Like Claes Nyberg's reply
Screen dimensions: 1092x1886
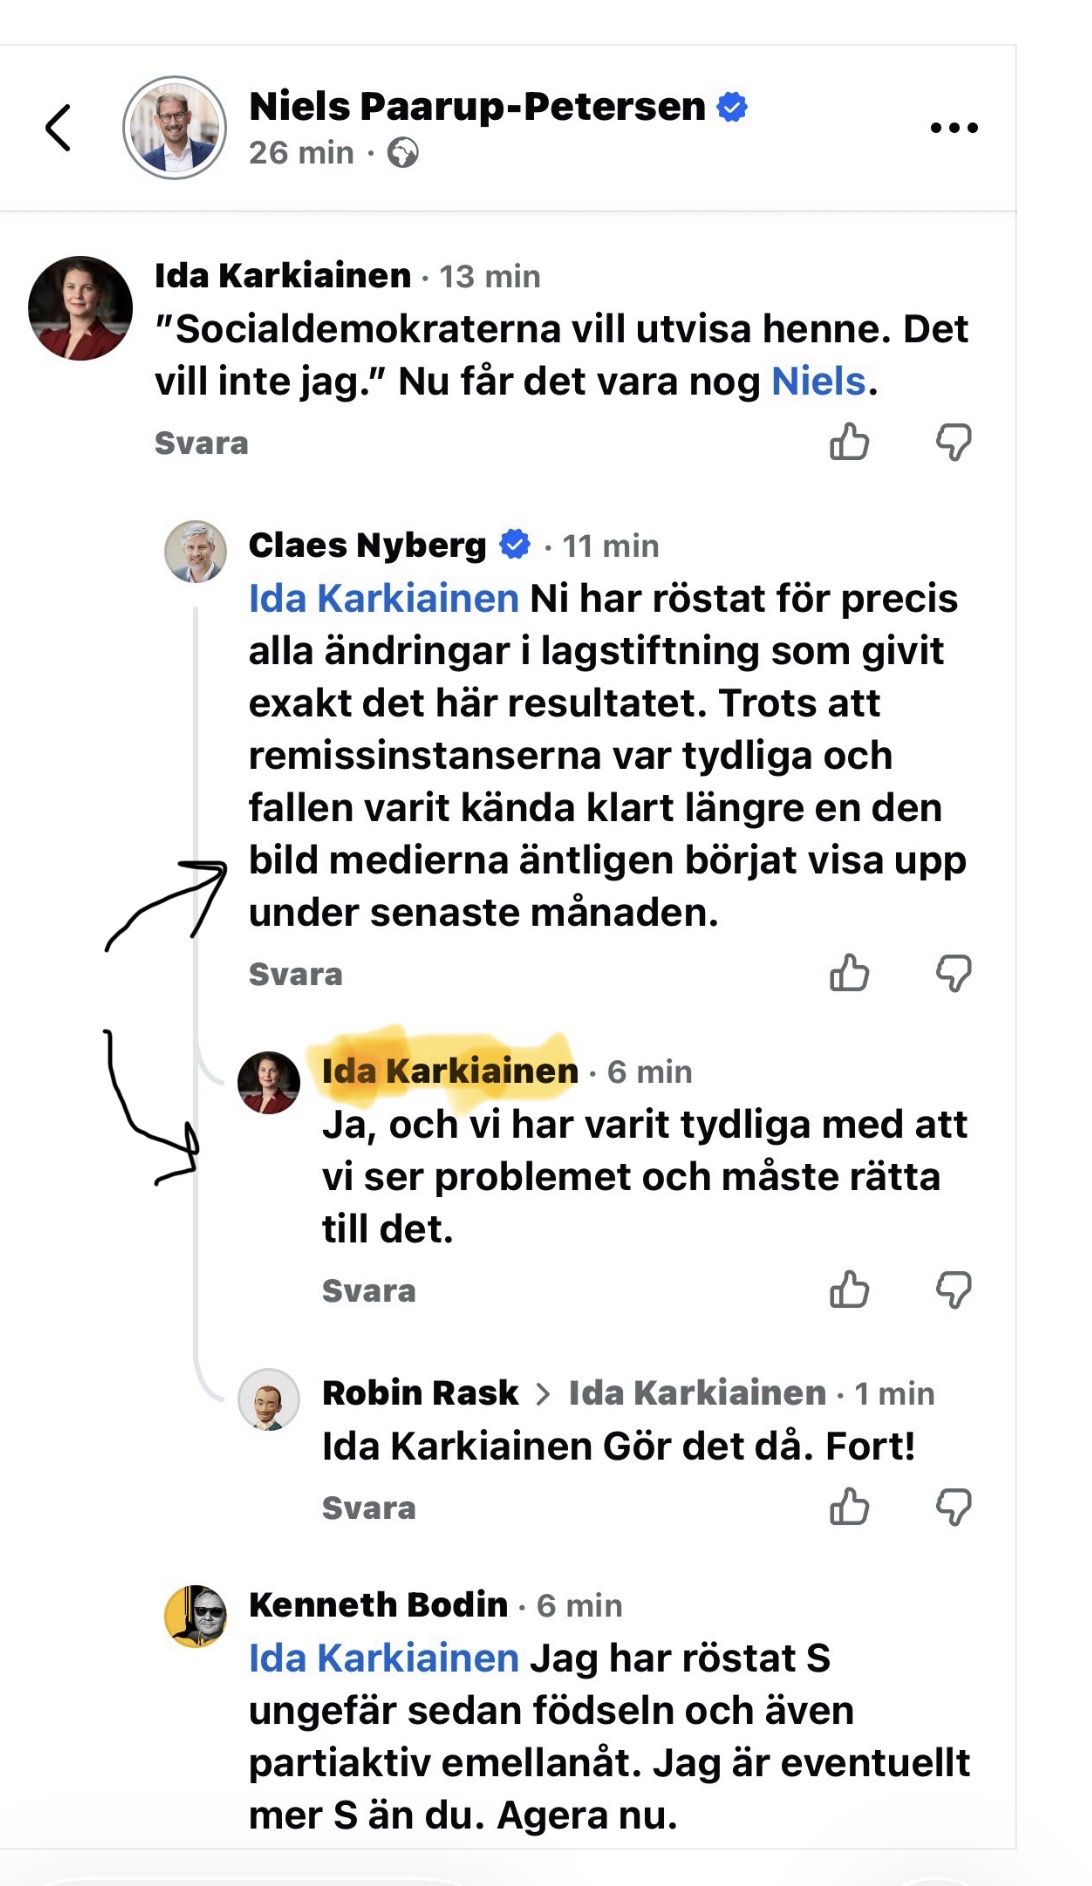coord(849,972)
